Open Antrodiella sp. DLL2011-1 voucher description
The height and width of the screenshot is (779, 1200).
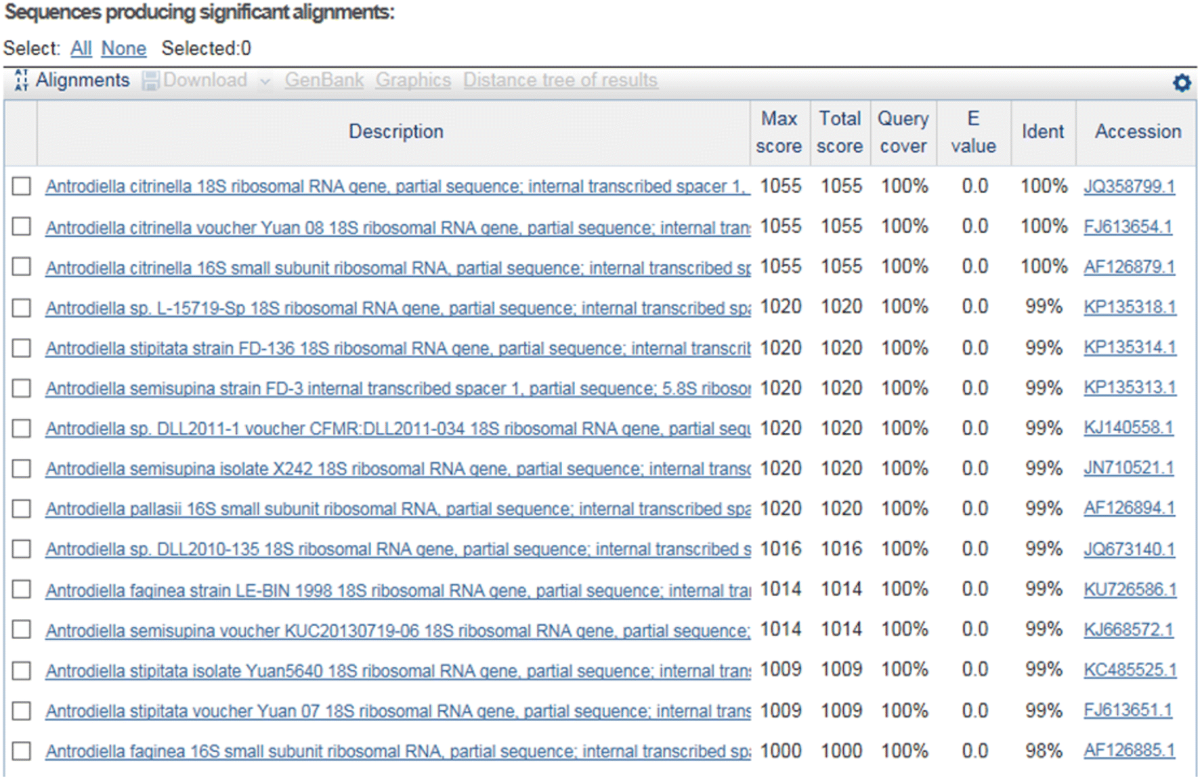pyautogui.click(x=398, y=428)
